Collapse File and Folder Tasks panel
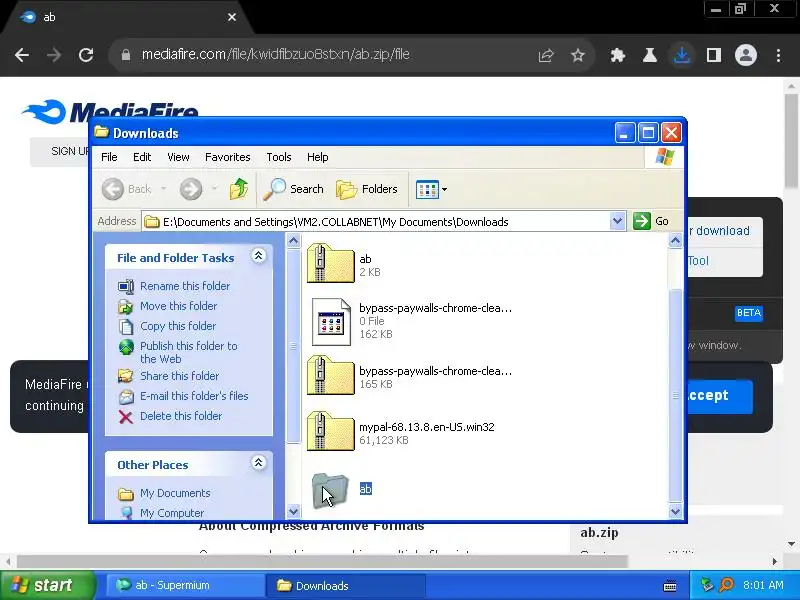The height and width of the screenshot is (600, 800). point(259,256)
